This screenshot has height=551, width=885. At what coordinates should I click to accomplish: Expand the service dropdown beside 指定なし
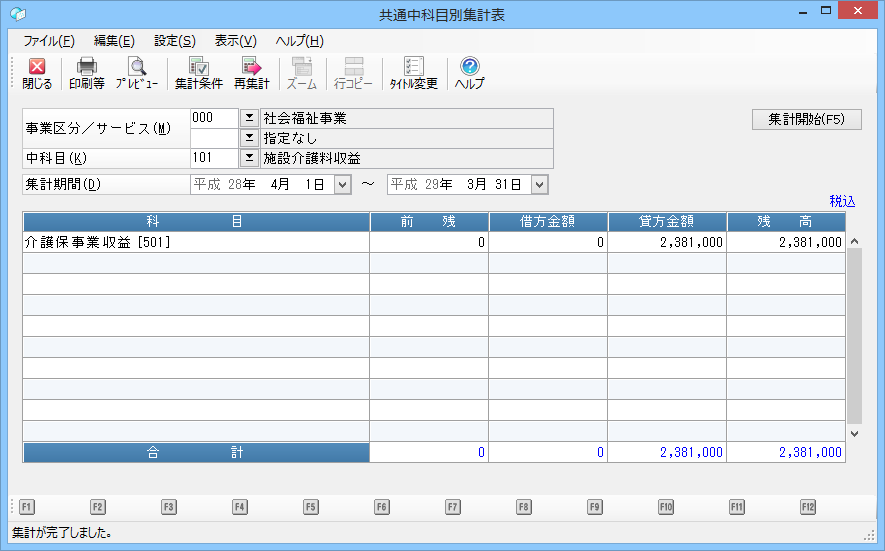click(x=249, y=138)
